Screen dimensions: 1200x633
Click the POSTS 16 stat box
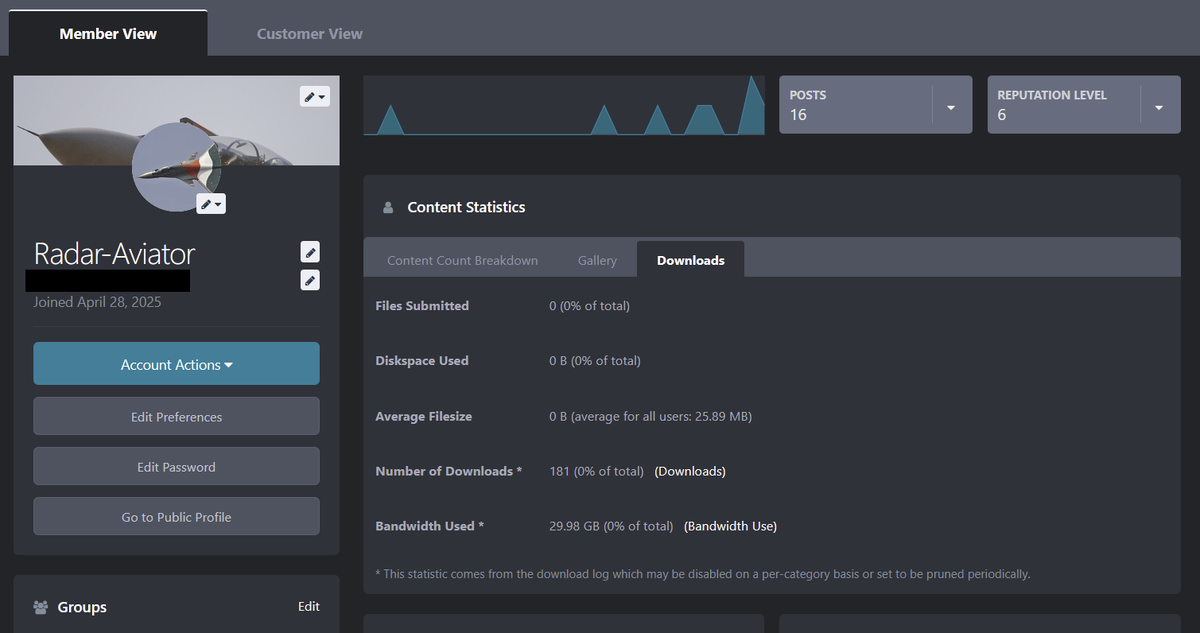click(x=875, y=105)
